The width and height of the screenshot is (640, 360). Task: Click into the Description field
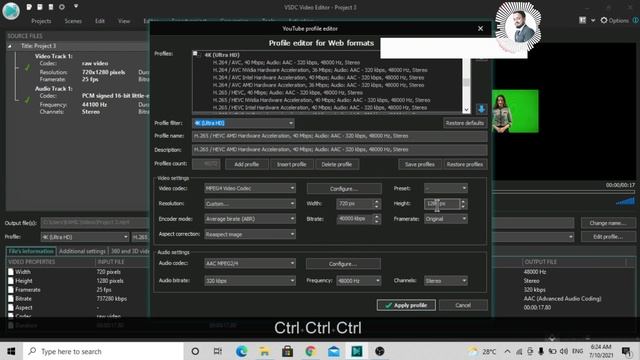(x=340, y=149)
